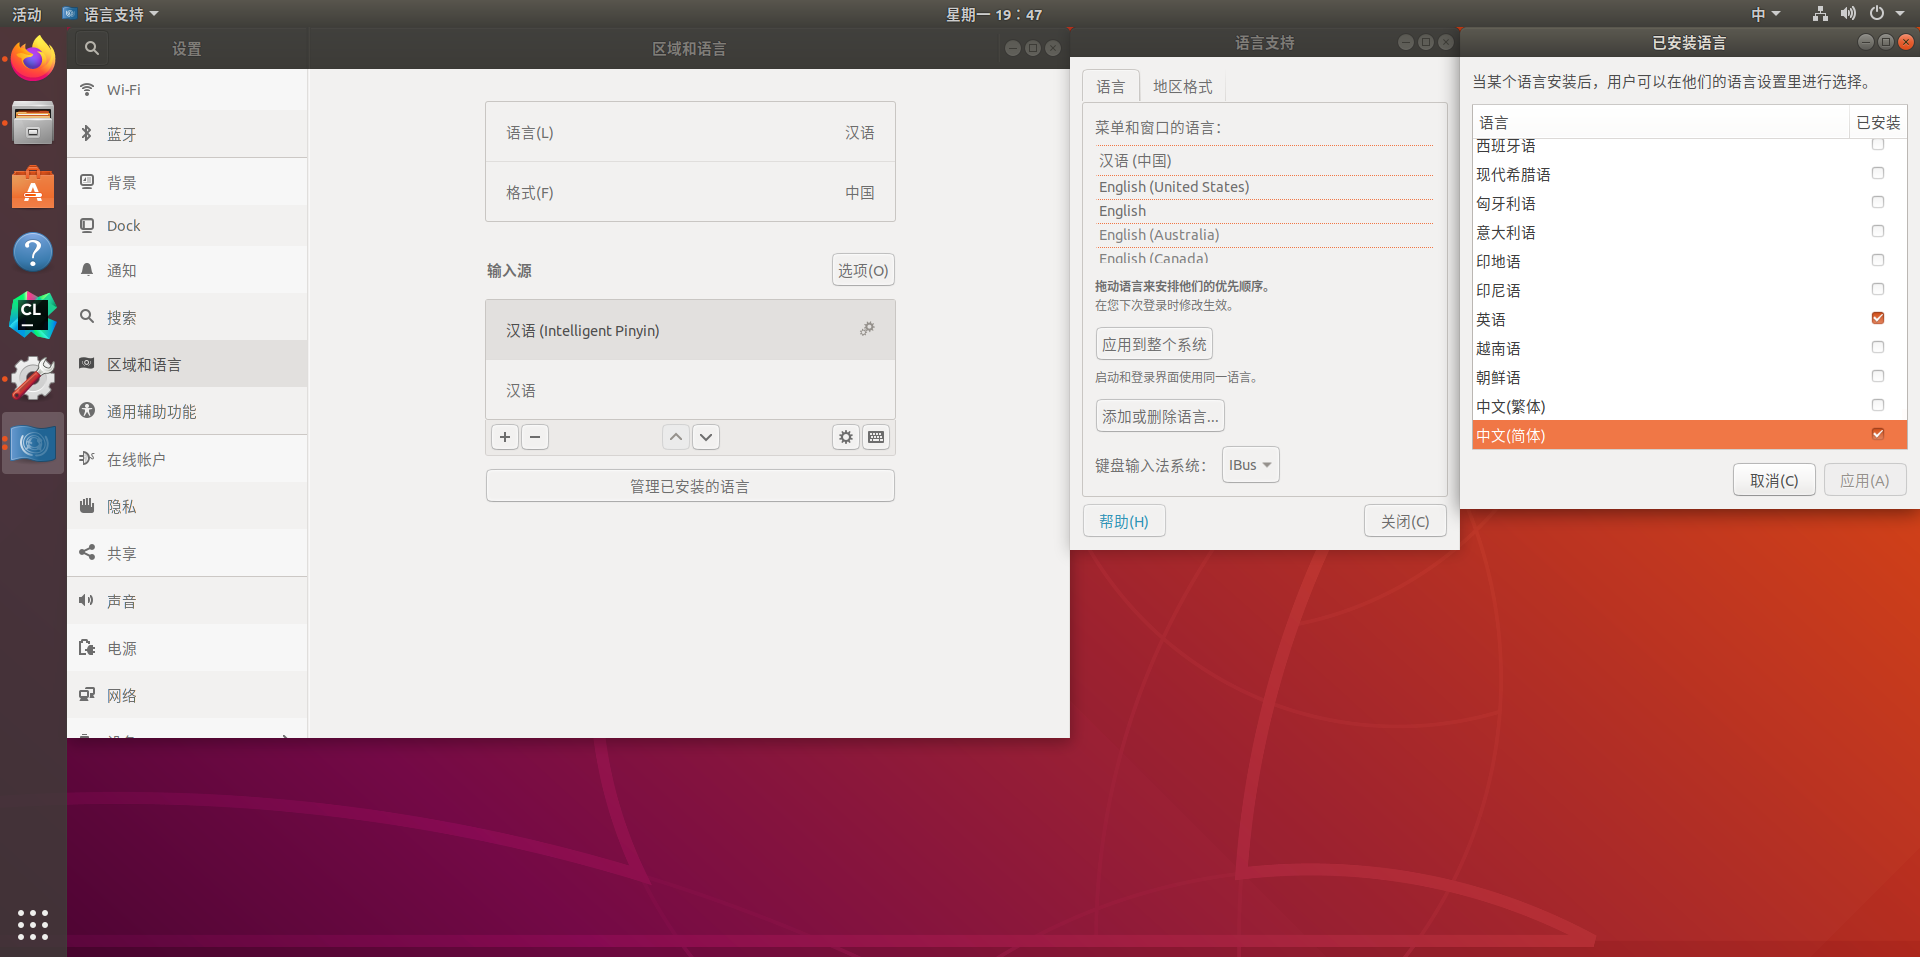This screenshot has height=957, width=1920.
Task: Click the search icon in Settings header
Action: tap(91, 48)
